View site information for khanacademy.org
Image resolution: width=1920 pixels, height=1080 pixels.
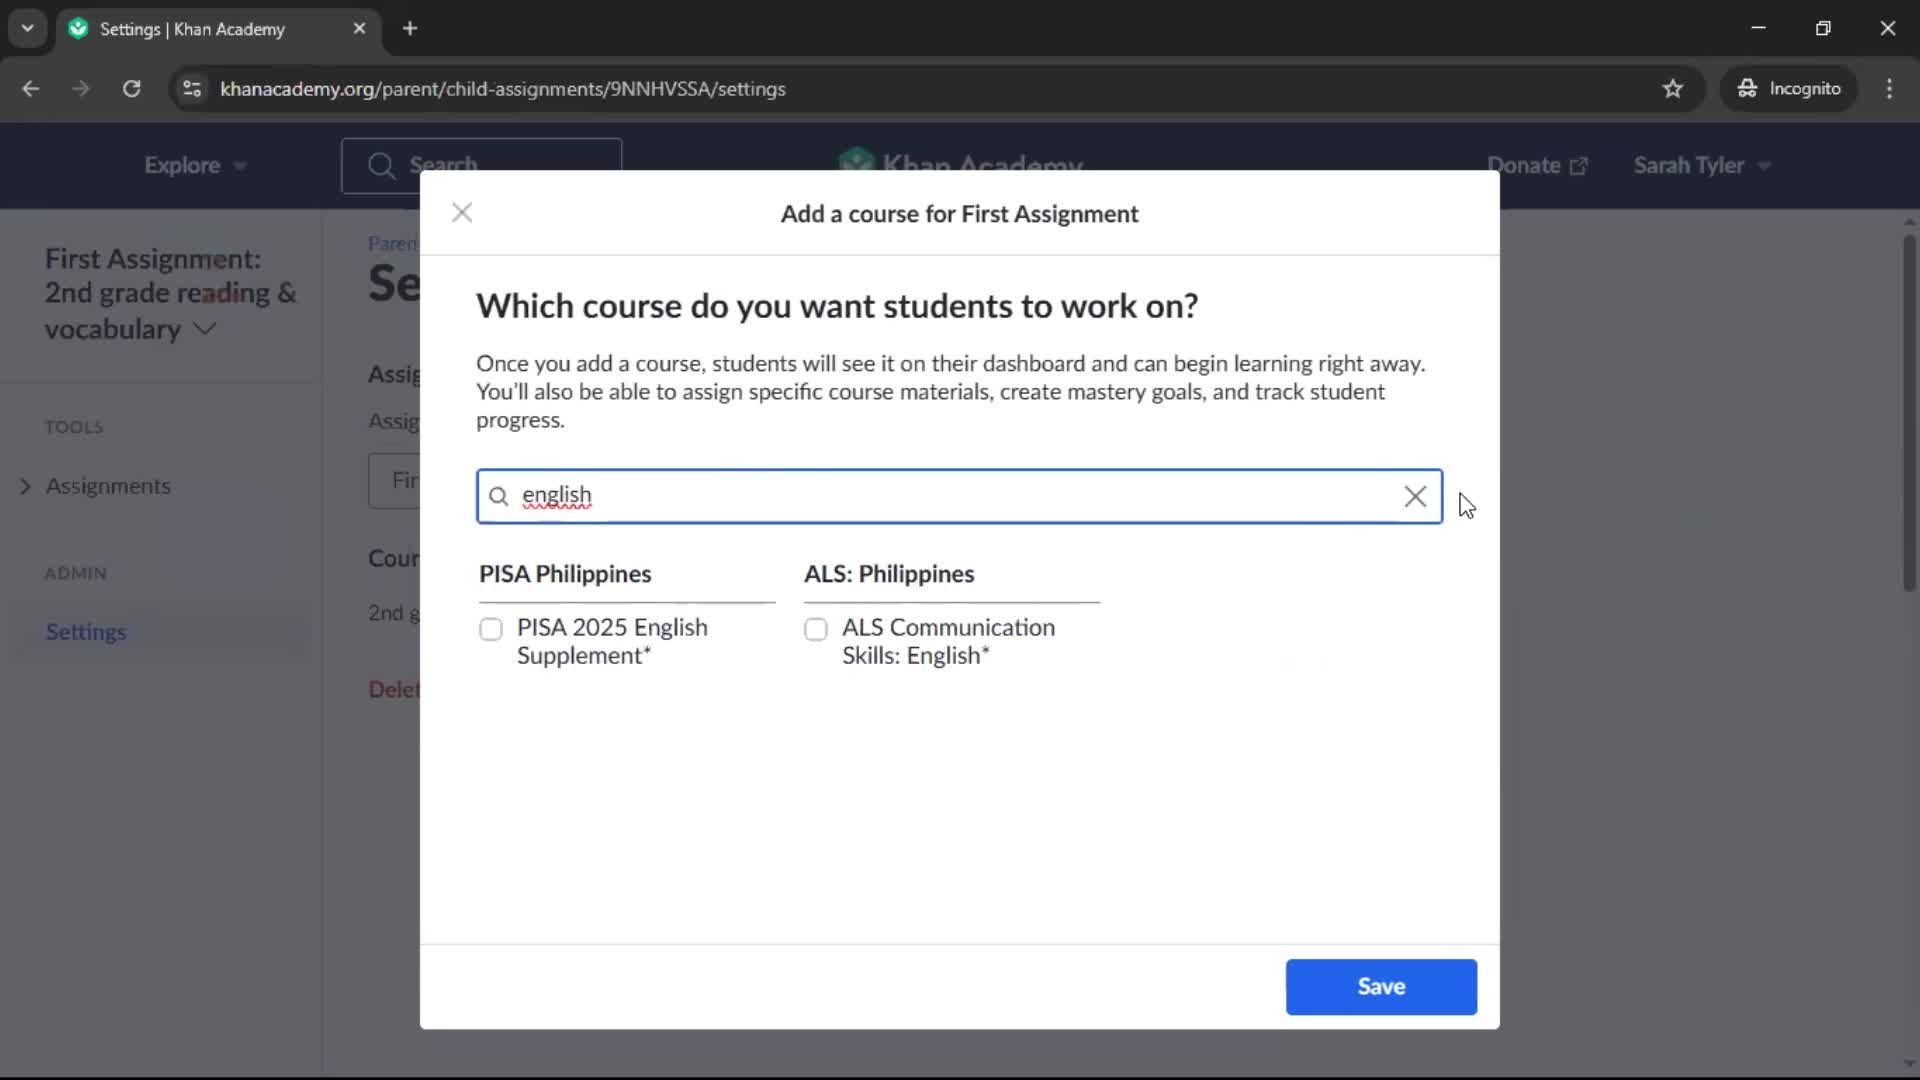[x=192, y=88]
